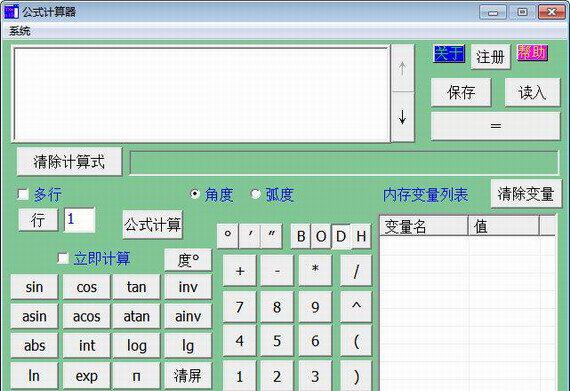The width and height of the screenshot is (570, 391).
Task: Switch to hexadecimal with the H button
Action: (361, 237)
